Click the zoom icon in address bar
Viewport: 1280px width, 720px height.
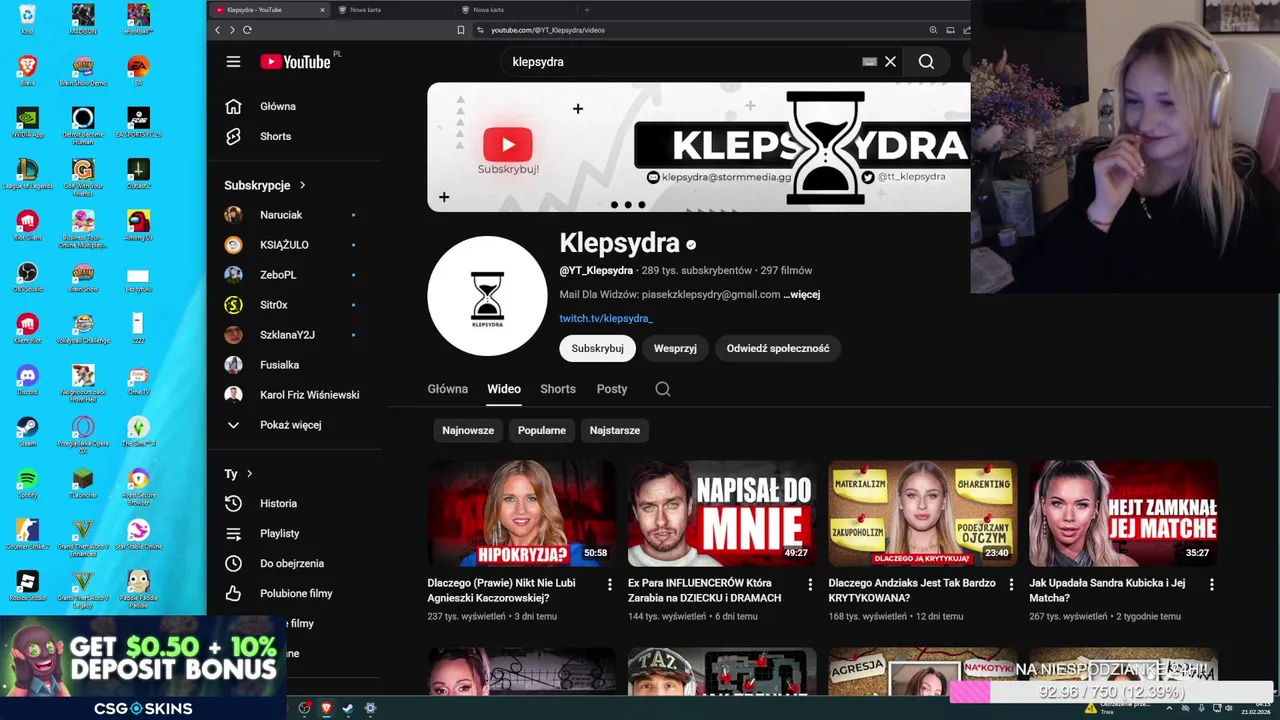coord(933,30)
